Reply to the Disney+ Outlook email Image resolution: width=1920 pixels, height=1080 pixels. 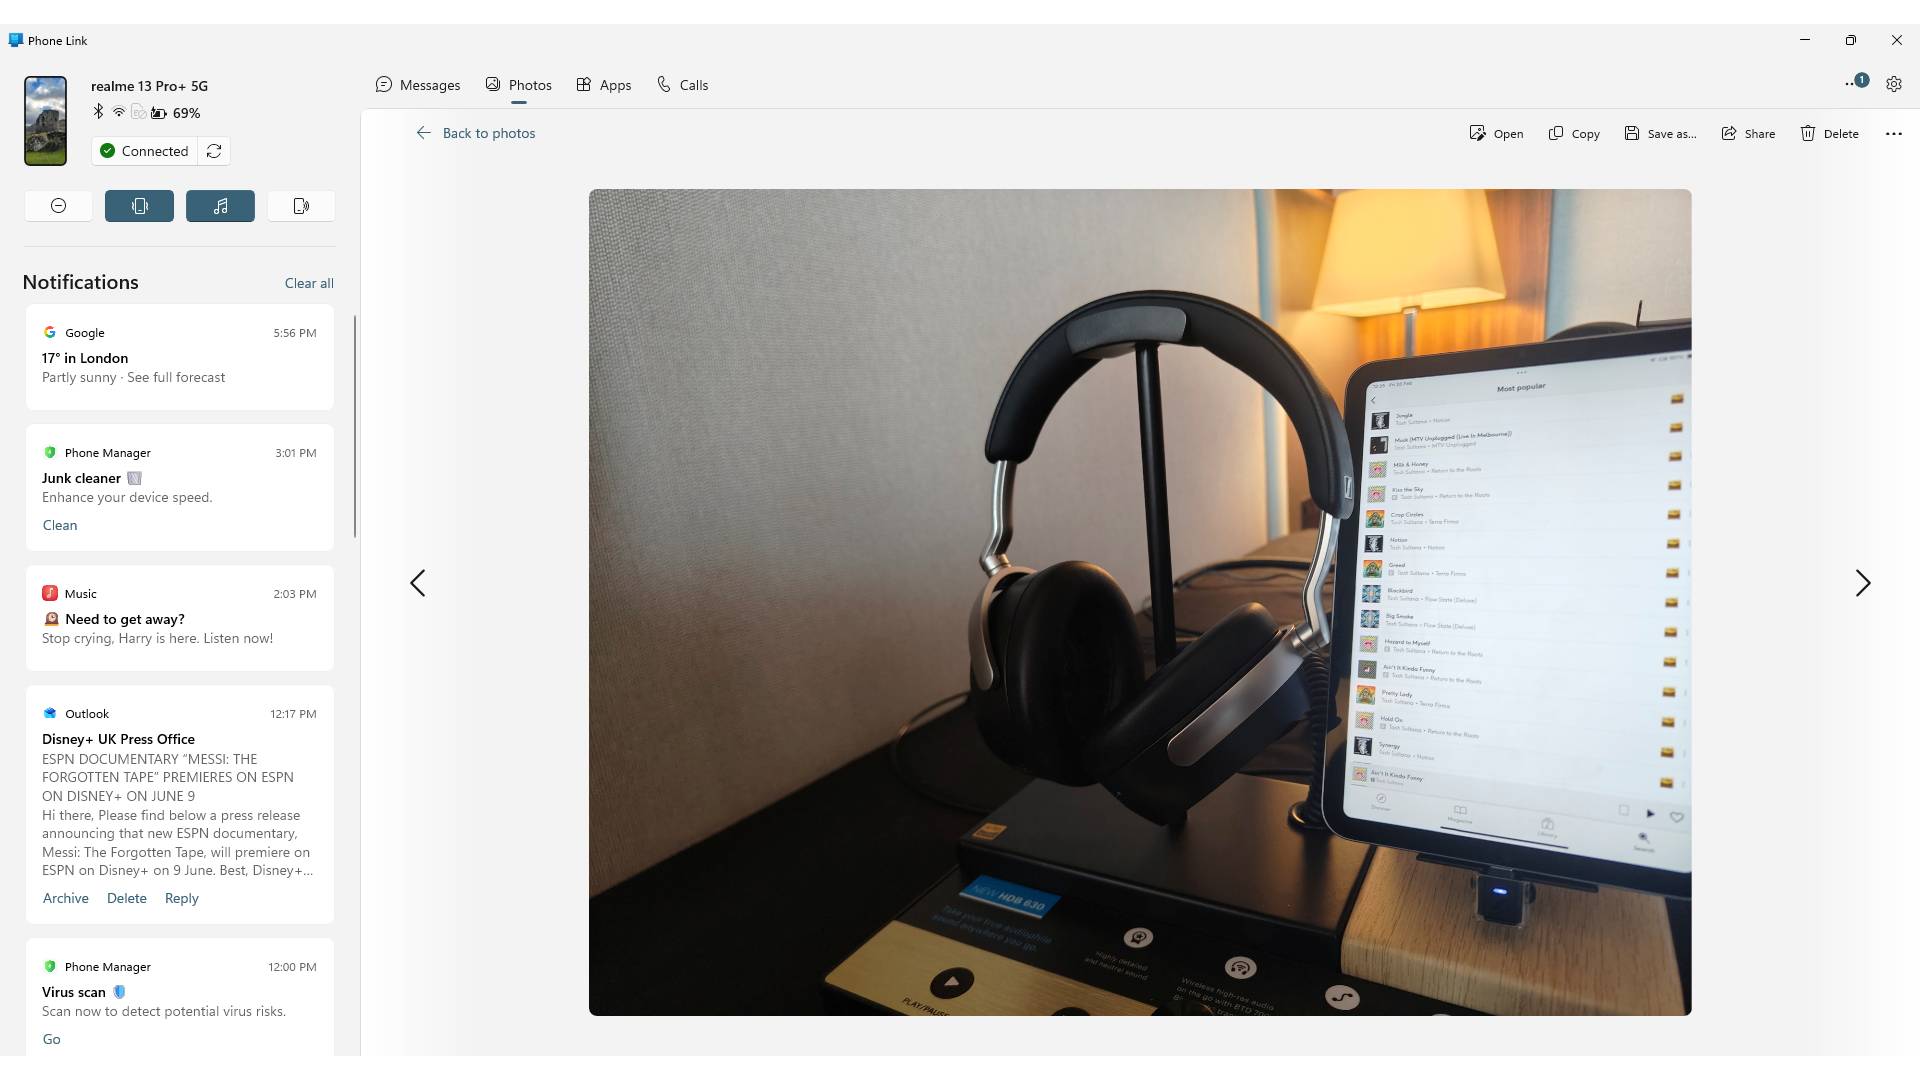coord(182,898)
